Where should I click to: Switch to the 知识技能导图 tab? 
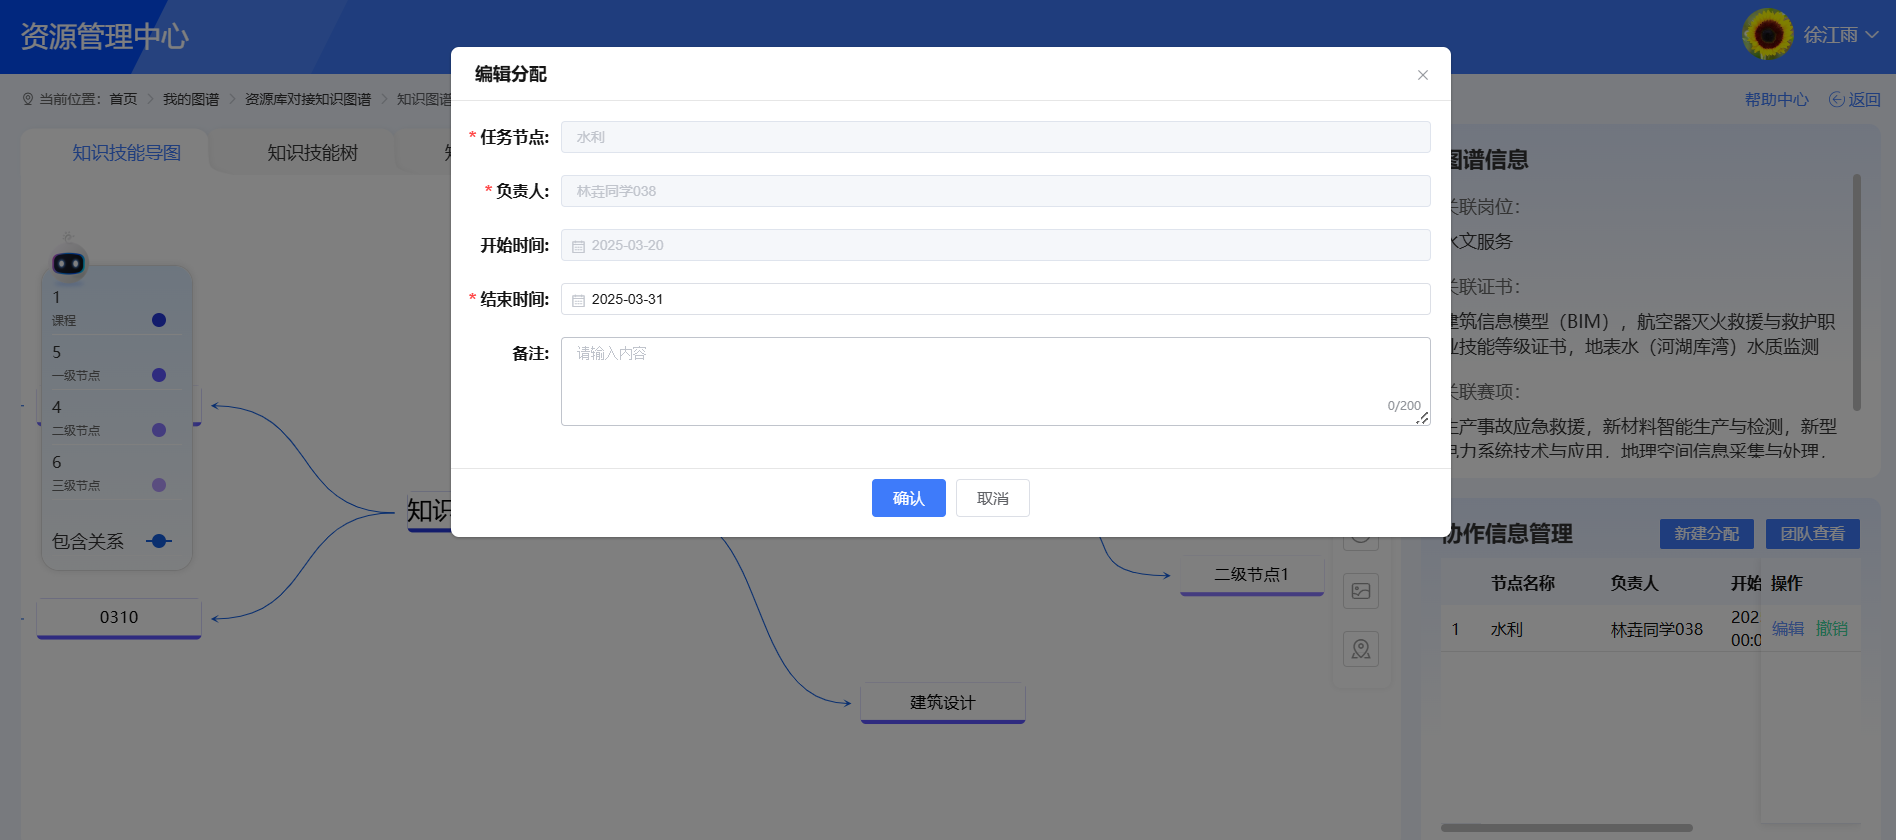click(x=127, y=153)
